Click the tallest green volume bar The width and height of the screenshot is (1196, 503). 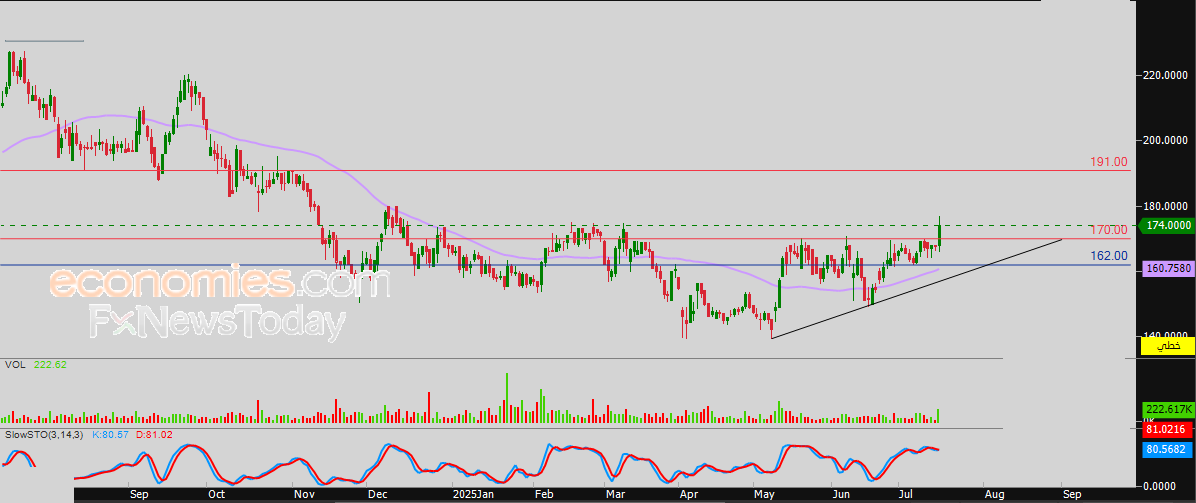[x=506, y=398]
